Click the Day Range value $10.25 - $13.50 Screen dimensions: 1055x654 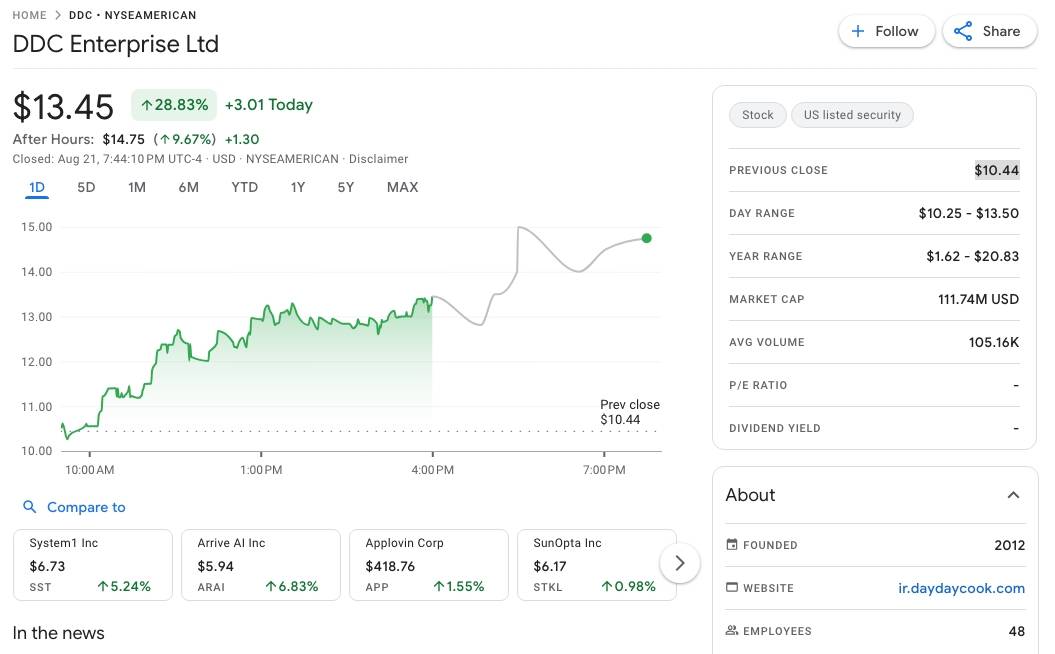[x=968, y=213]
